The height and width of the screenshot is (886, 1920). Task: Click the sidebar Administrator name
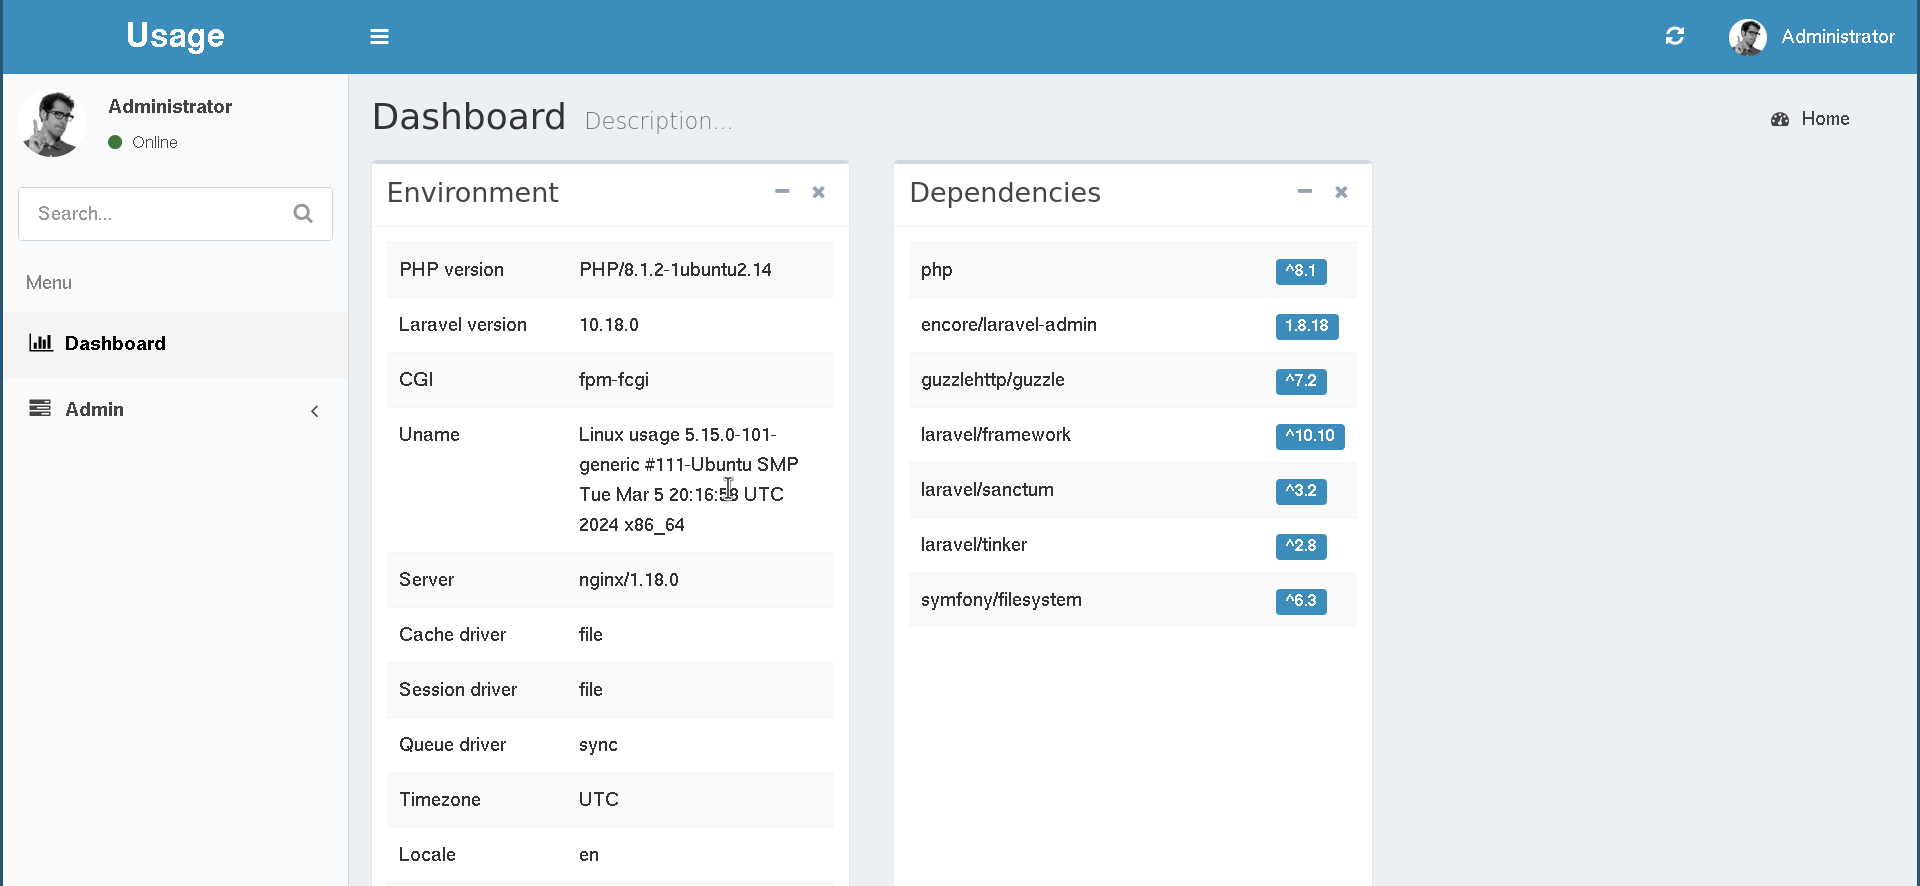pos(170,107)
